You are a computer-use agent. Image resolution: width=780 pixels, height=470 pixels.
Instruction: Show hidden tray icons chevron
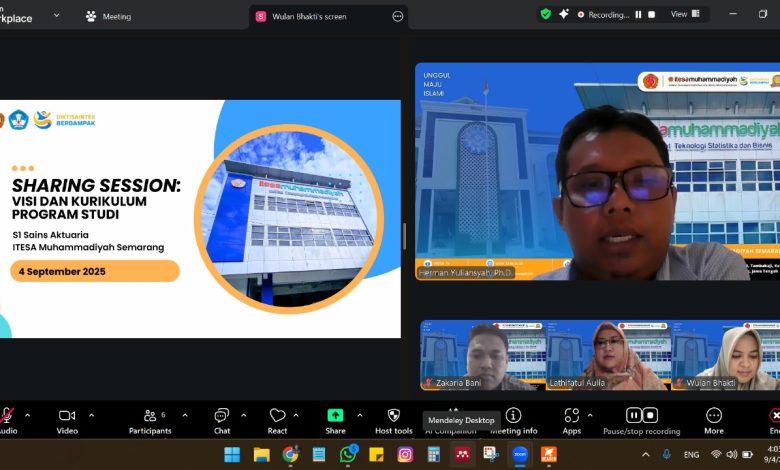646,454
